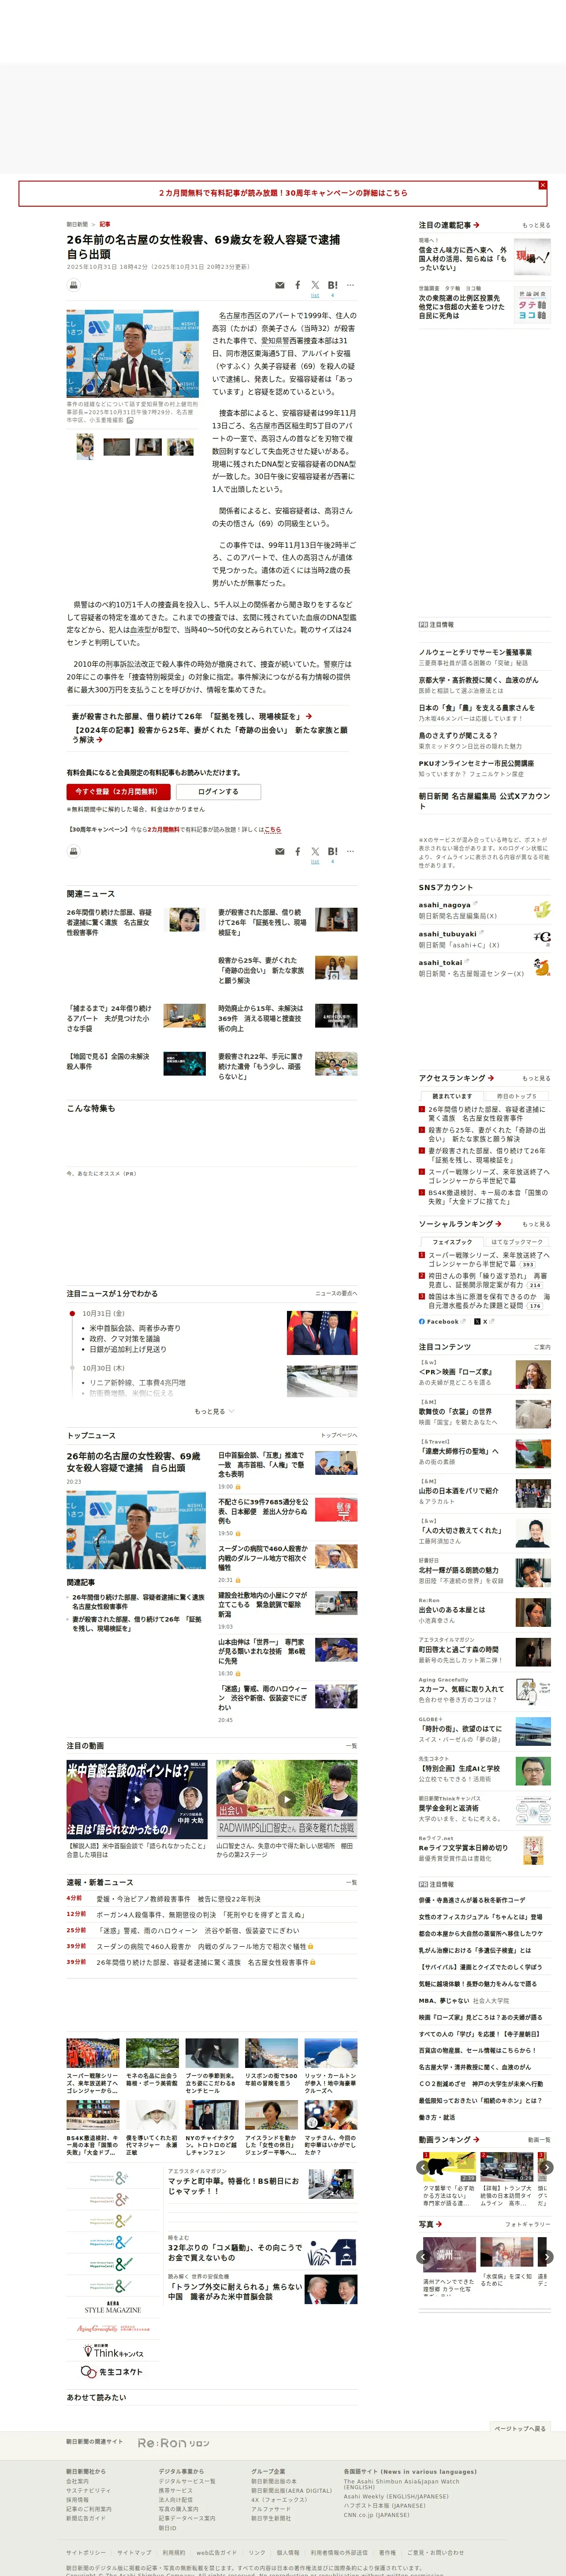The height and width of the screenshot is (2576, 566).
Task: Switch to 昨日のトップ５ ranking tab
Action: tap(516, 1096)
